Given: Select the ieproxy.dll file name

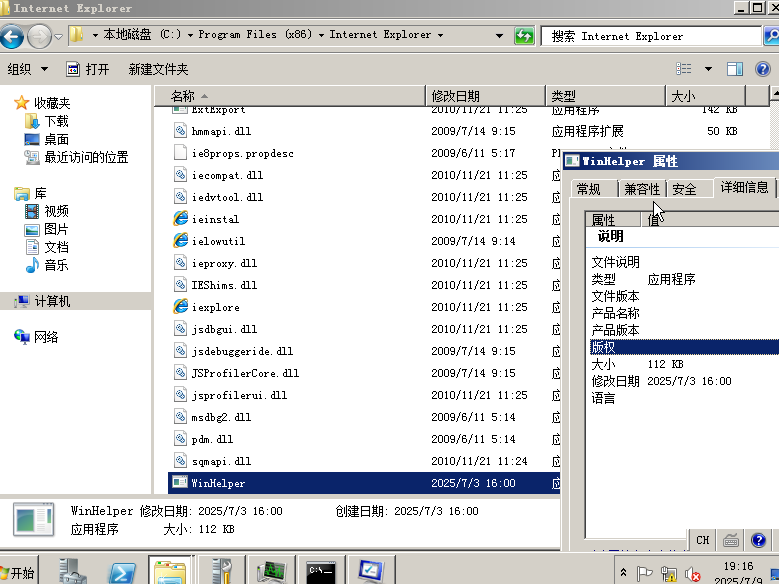Looking at the screenshot, I should tap(225, 263).
